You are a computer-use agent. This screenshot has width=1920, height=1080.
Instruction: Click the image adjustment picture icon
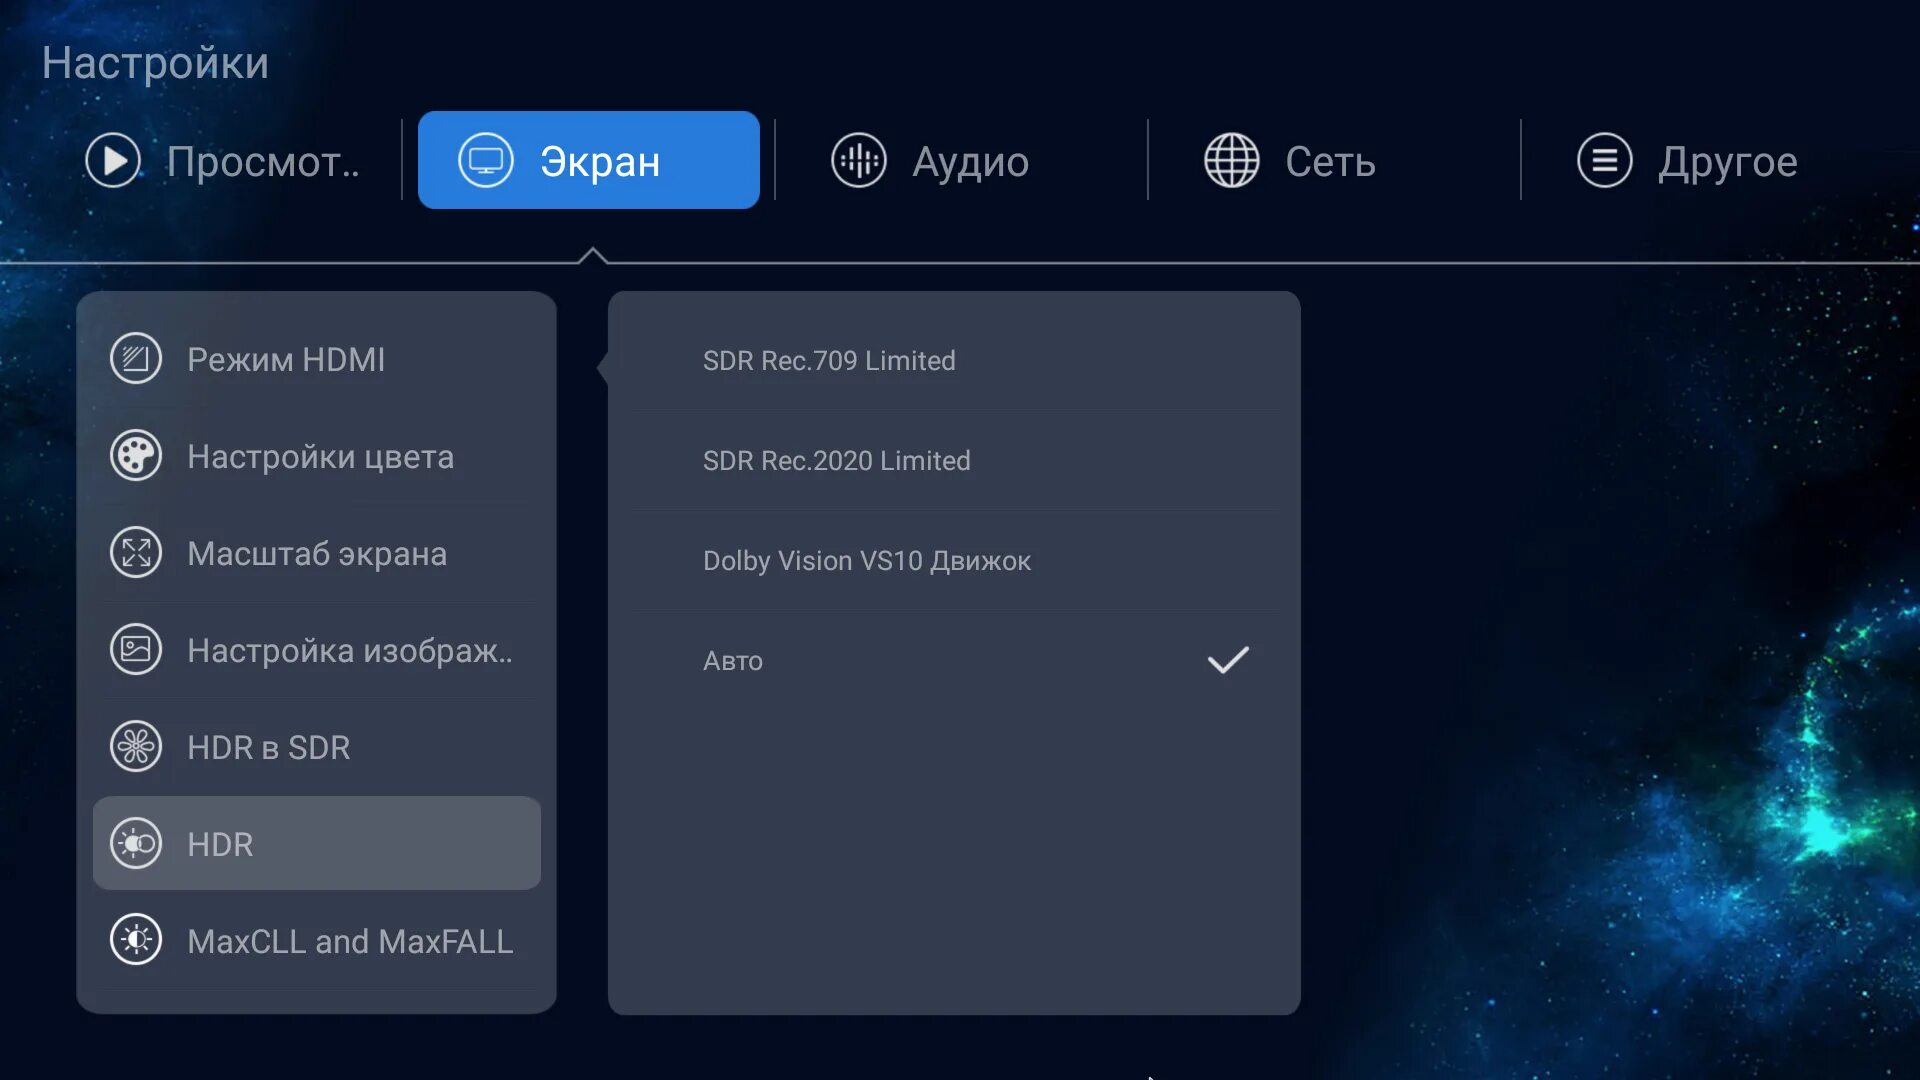point(136,650)
